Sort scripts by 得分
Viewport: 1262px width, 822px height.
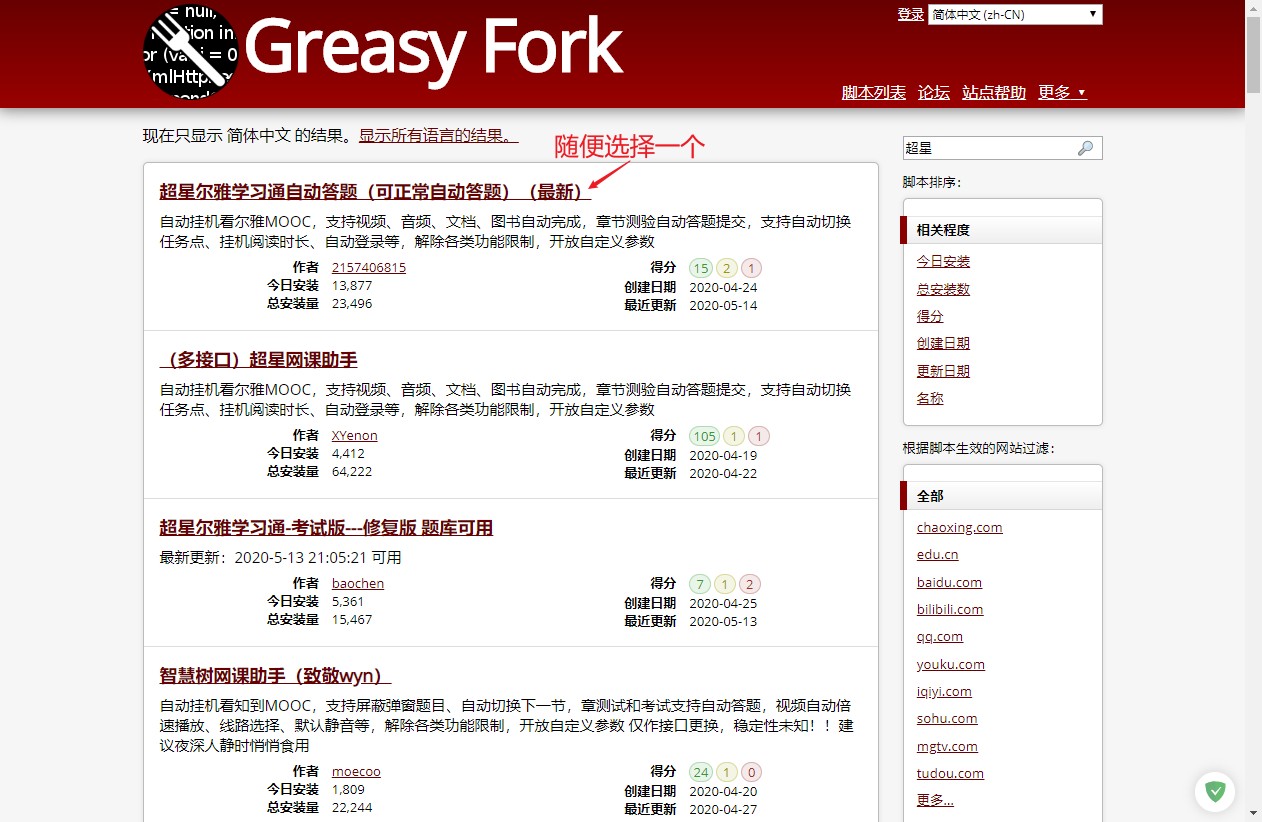pyautogui.click(x=930, y=316)
